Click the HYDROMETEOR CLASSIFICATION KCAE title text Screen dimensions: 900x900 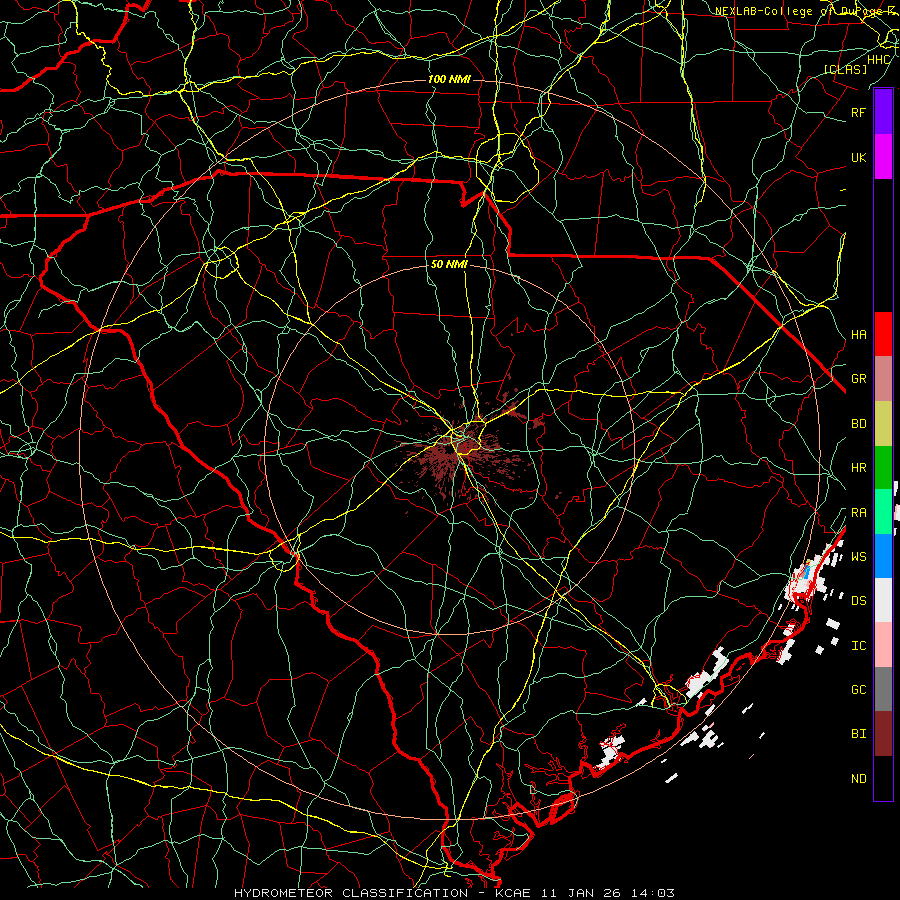click(x=454, y=893)
